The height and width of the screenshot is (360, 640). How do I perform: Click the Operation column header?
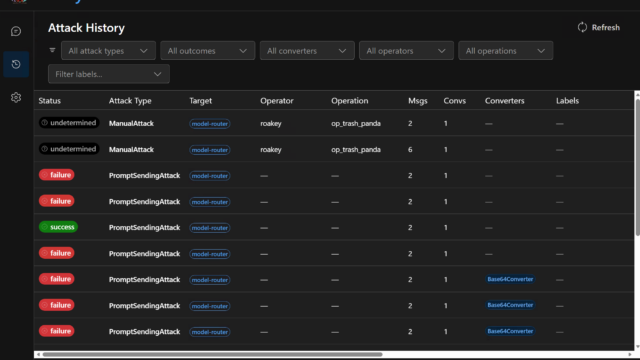[349, 101]
